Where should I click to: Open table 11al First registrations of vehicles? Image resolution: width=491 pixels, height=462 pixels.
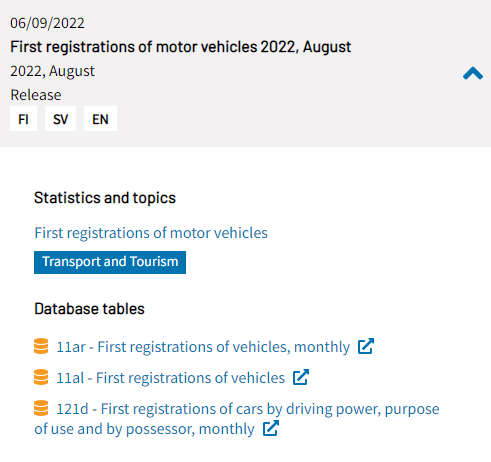click(171, 378)
